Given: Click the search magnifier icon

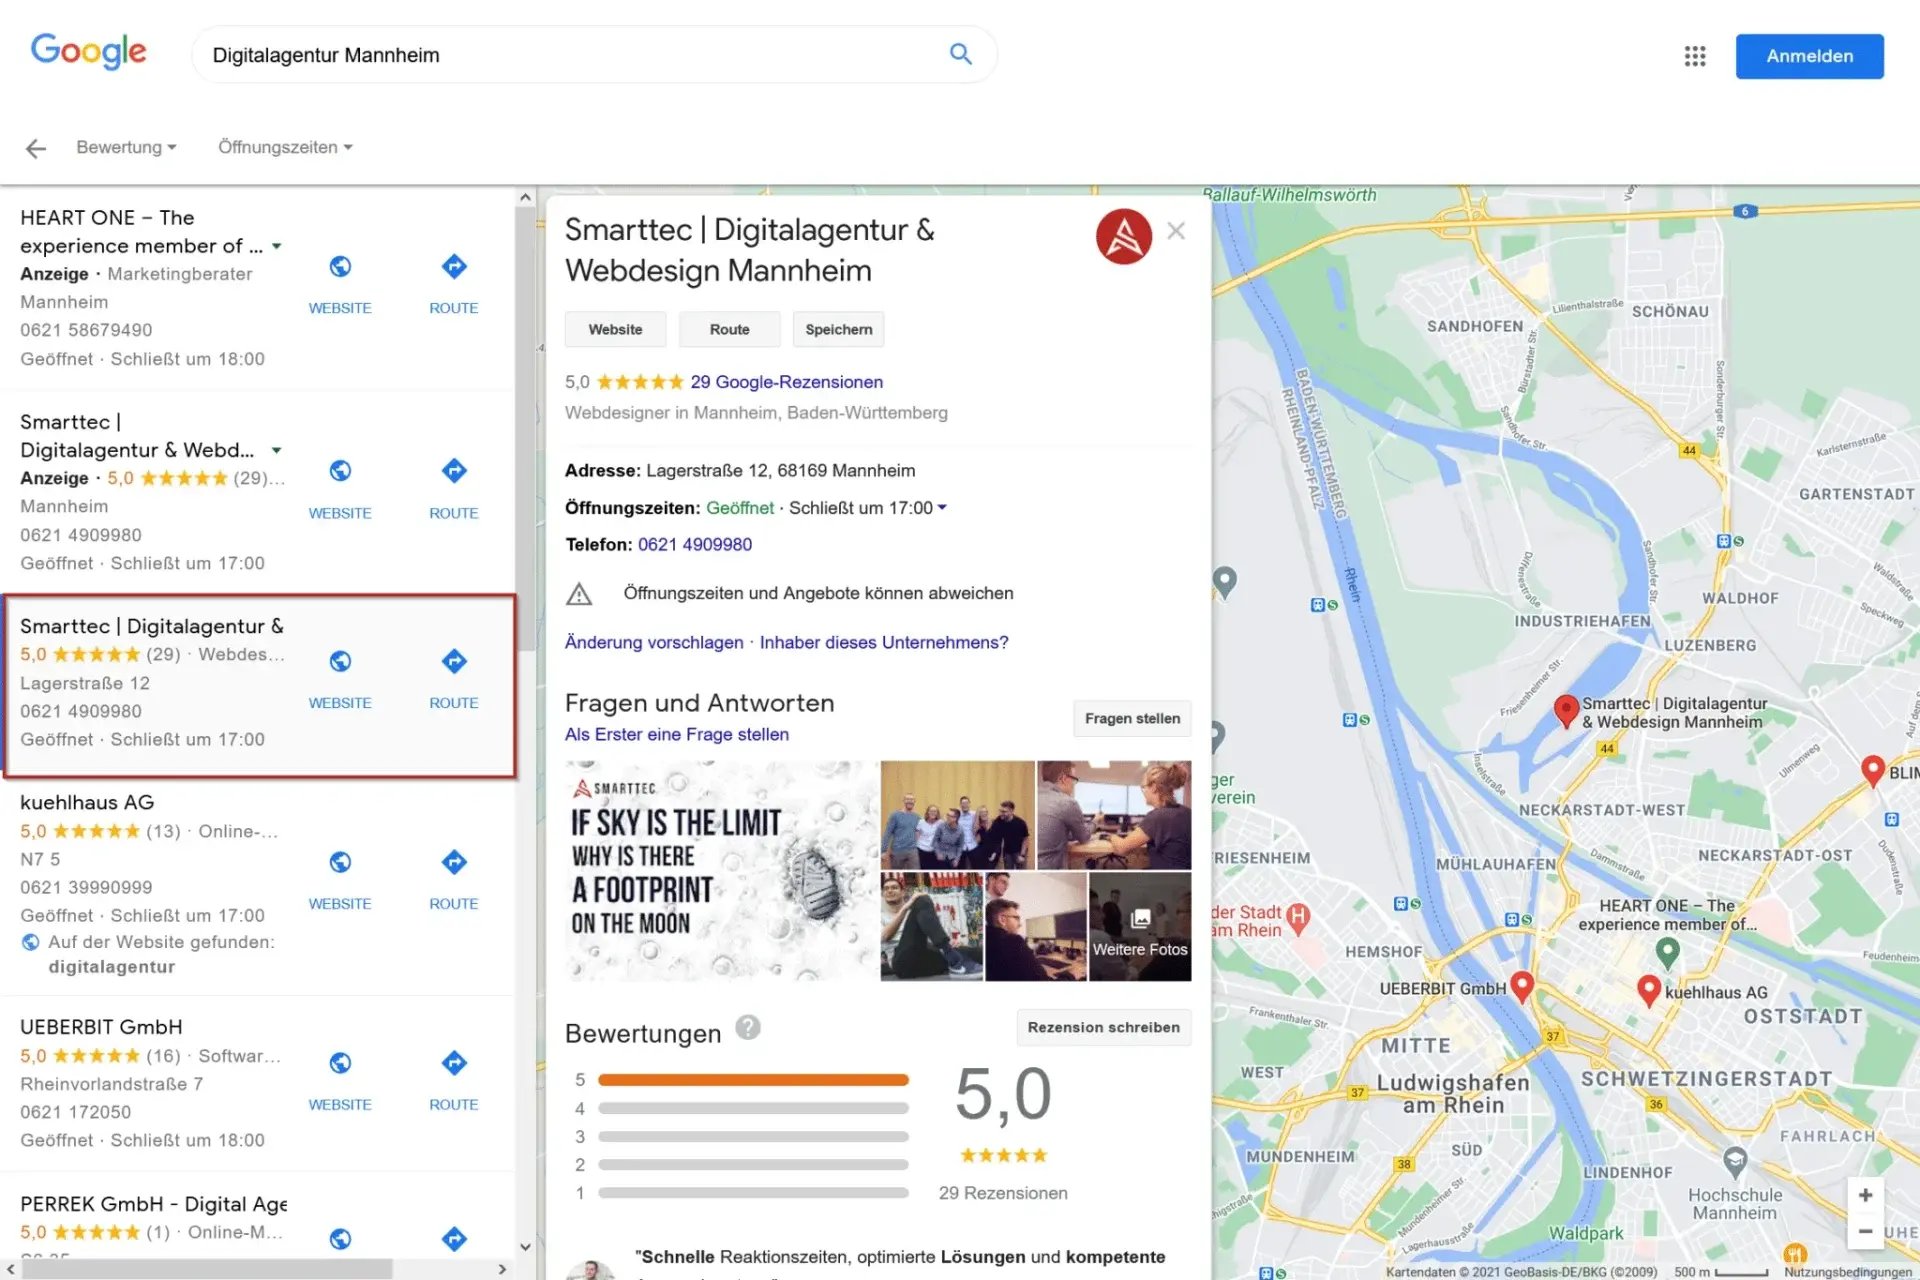Looking at the screenshot, I should 960,54.
